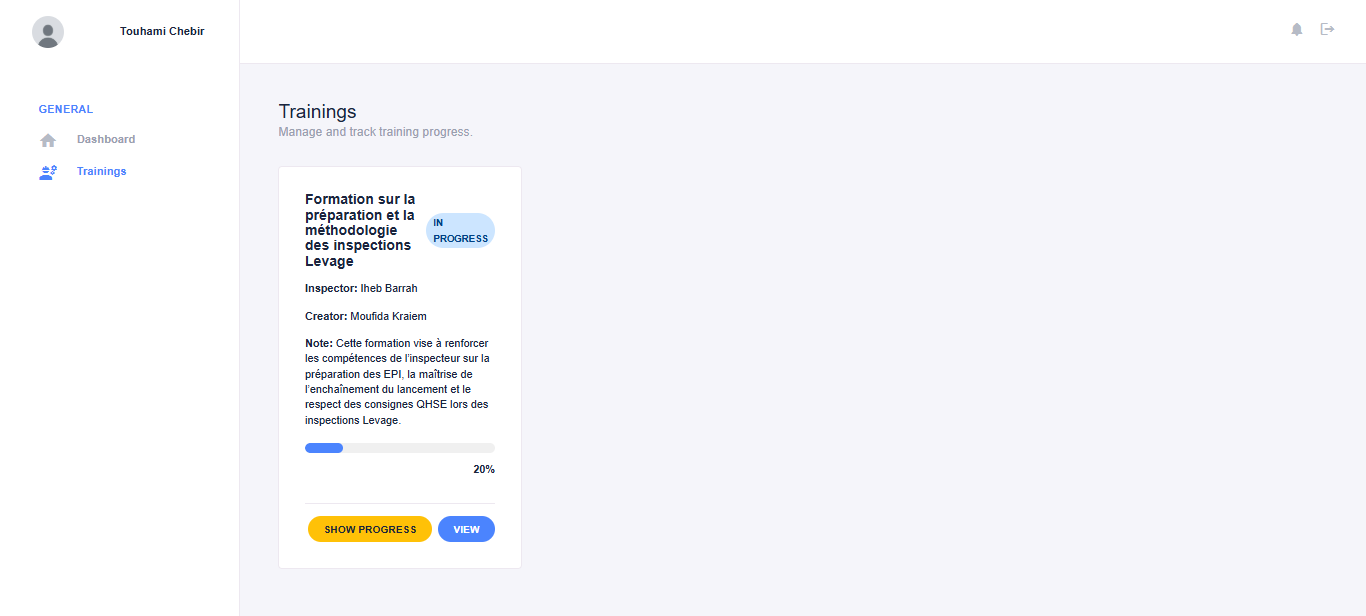Click the Inspector Iheb Barrah line
This screenshot has width=1366, height=616.
click(x=361, y=288)
